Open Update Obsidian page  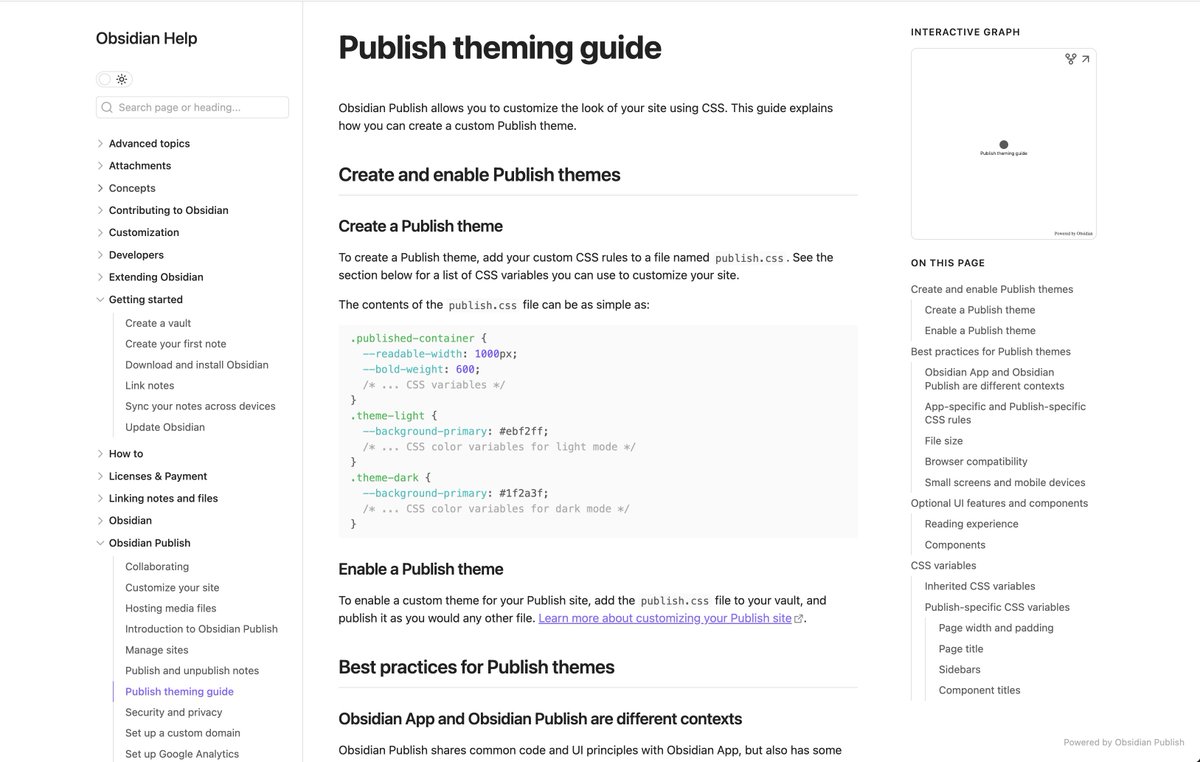pos(165,427)
